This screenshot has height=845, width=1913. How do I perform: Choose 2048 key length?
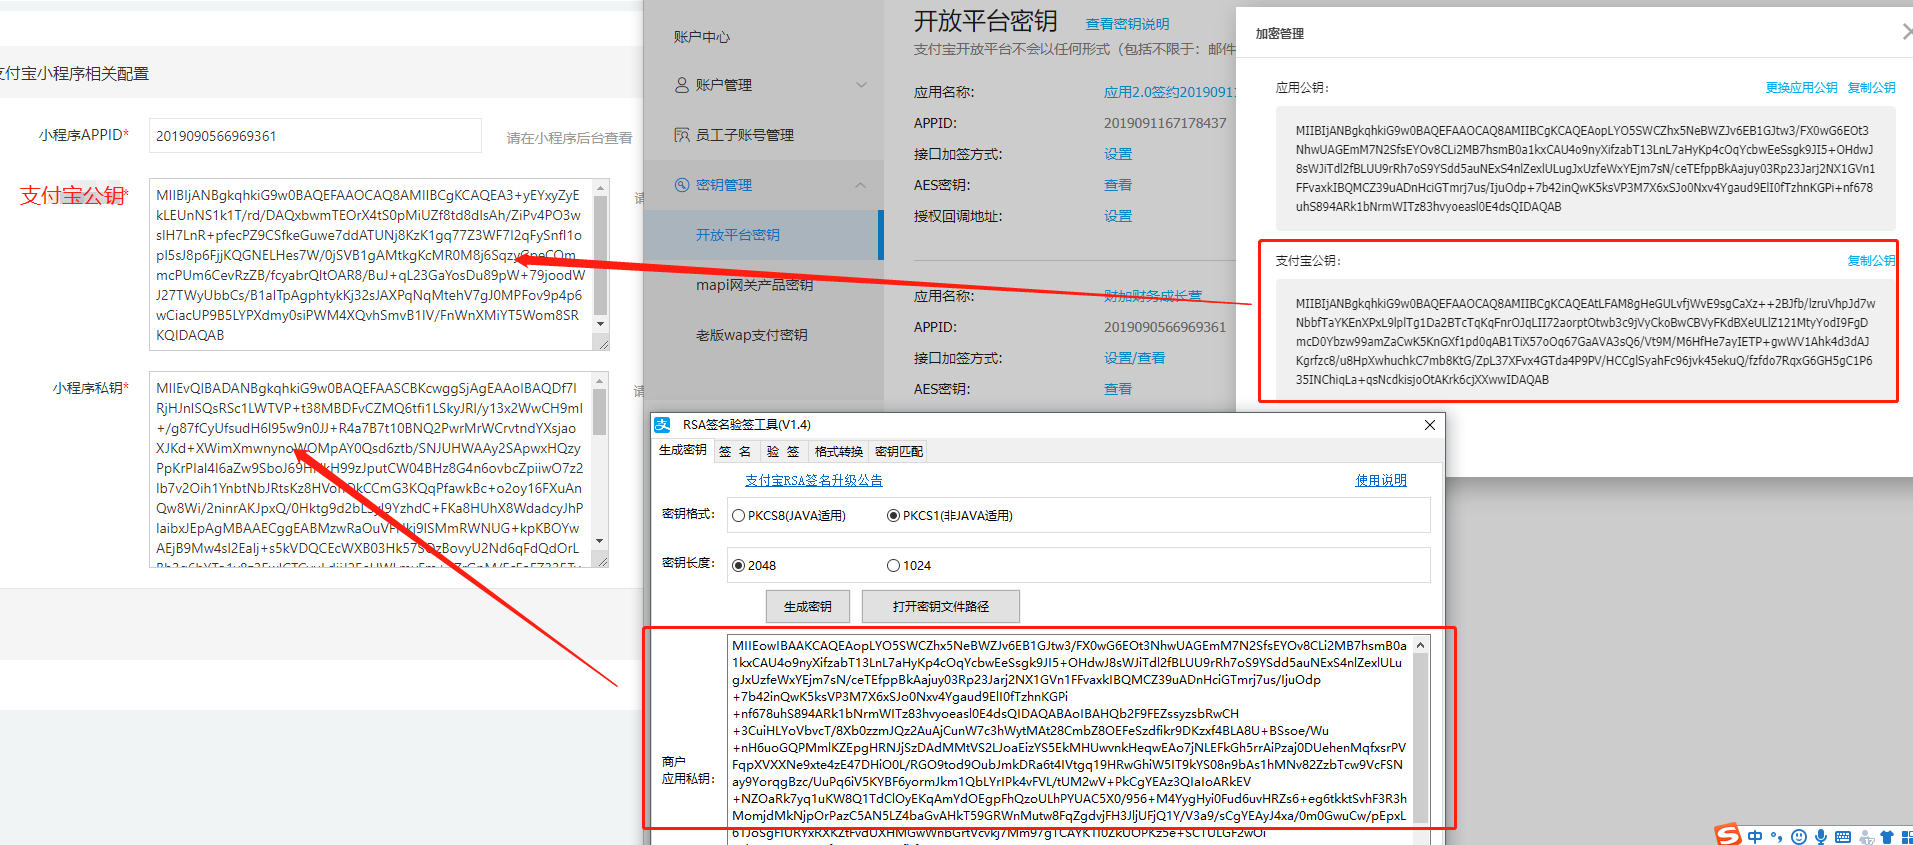[739, 566]
